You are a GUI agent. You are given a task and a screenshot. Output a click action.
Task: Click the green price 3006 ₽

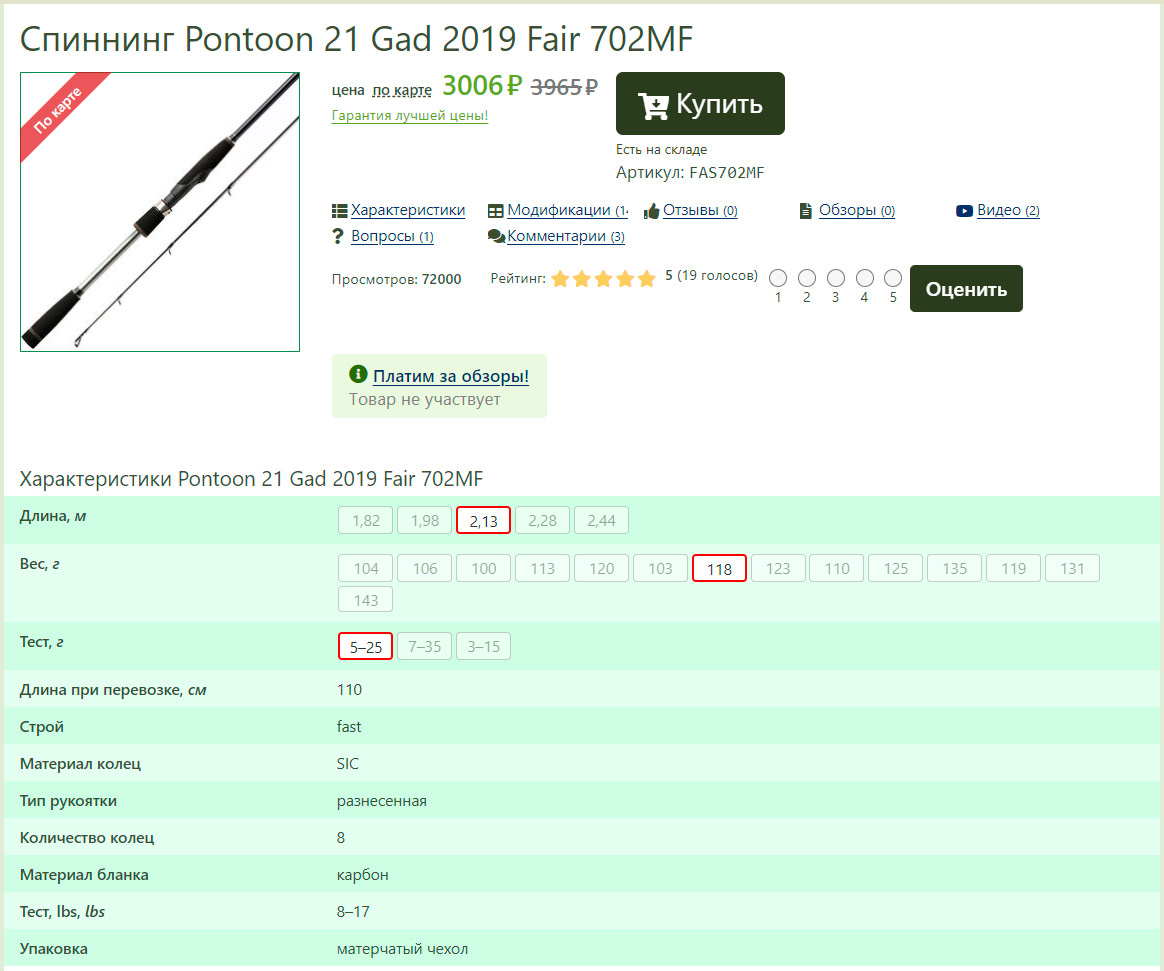tap(483, 86)
